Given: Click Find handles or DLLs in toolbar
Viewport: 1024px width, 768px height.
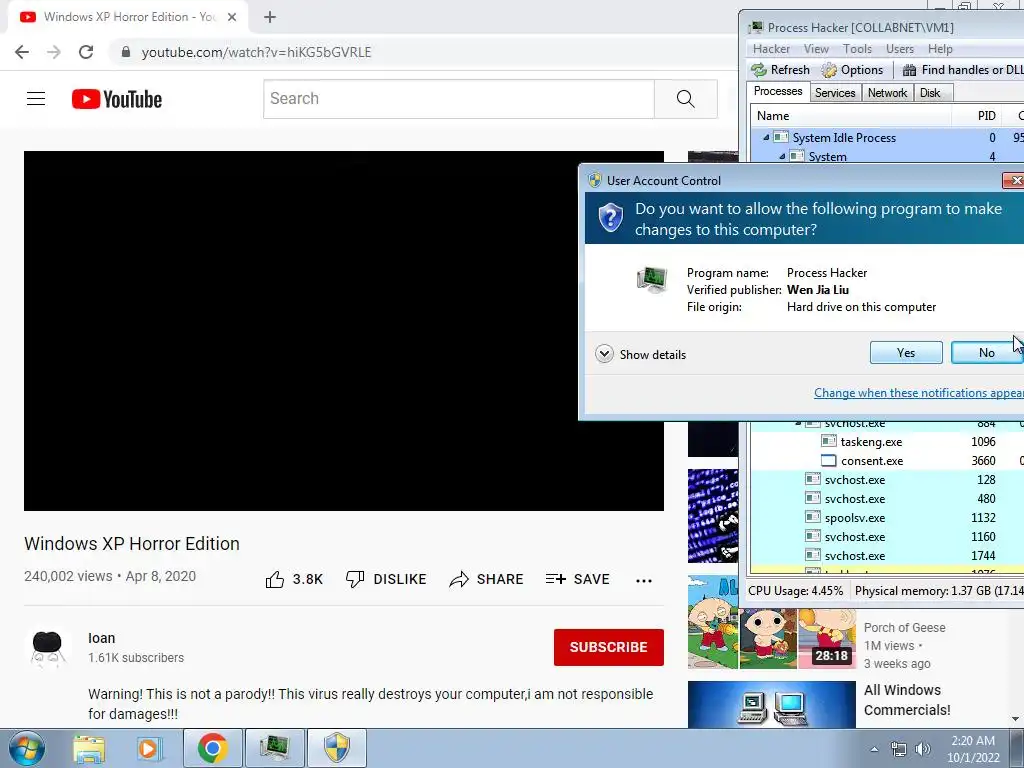Looking at the screenshot, I should pyautogui.click(x=963, y=70).
